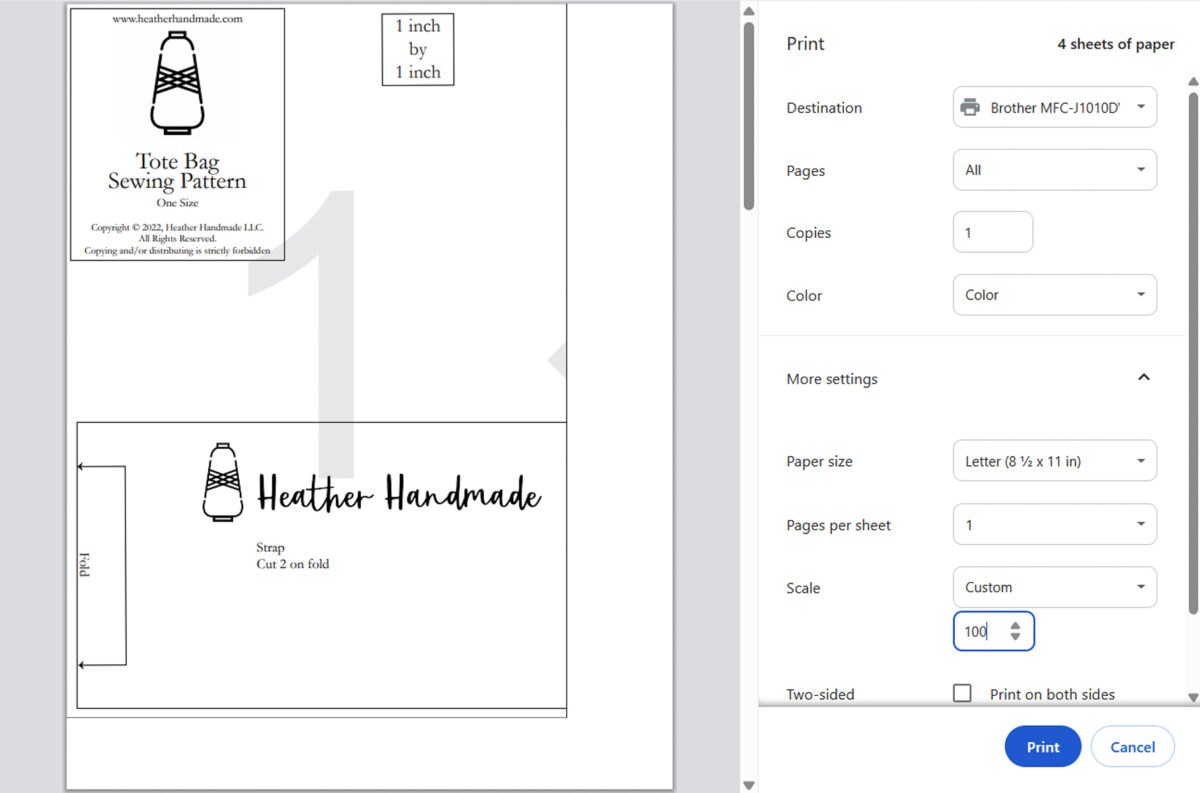Open the Color mode dropdown

point(1055,295)
